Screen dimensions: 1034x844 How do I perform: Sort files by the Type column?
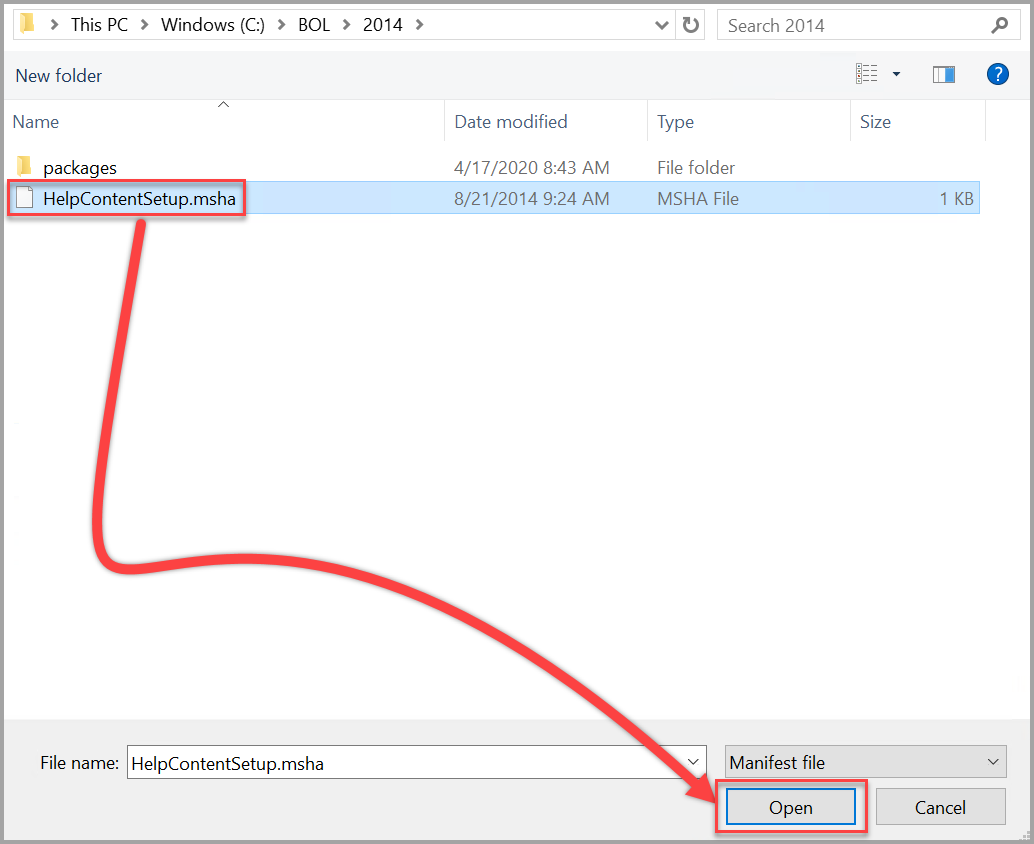(x=676, y=121)
